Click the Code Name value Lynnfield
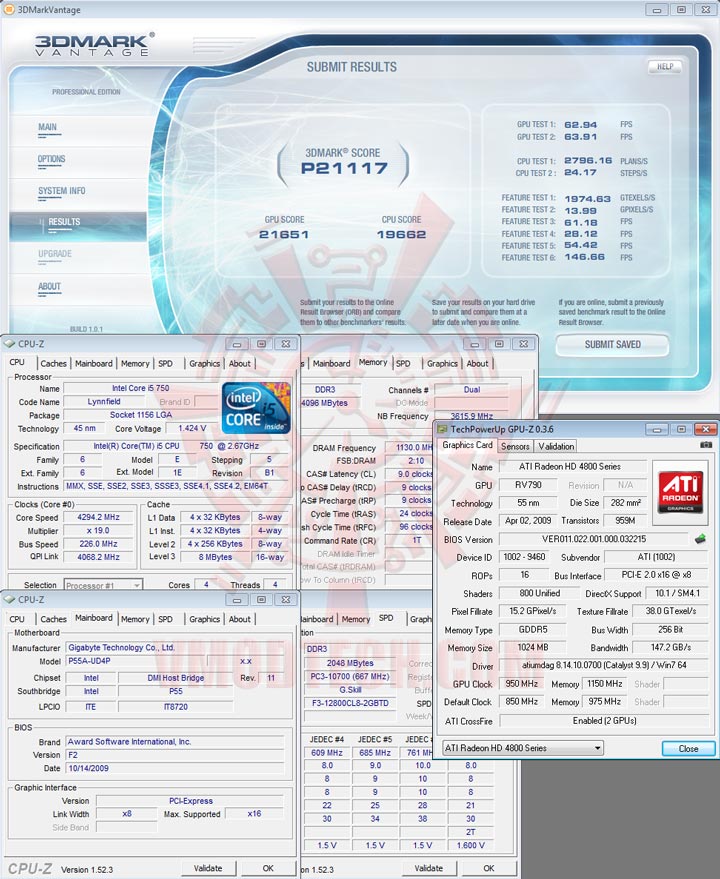This screenshot has height=879, width=720. tap(104, 401)
